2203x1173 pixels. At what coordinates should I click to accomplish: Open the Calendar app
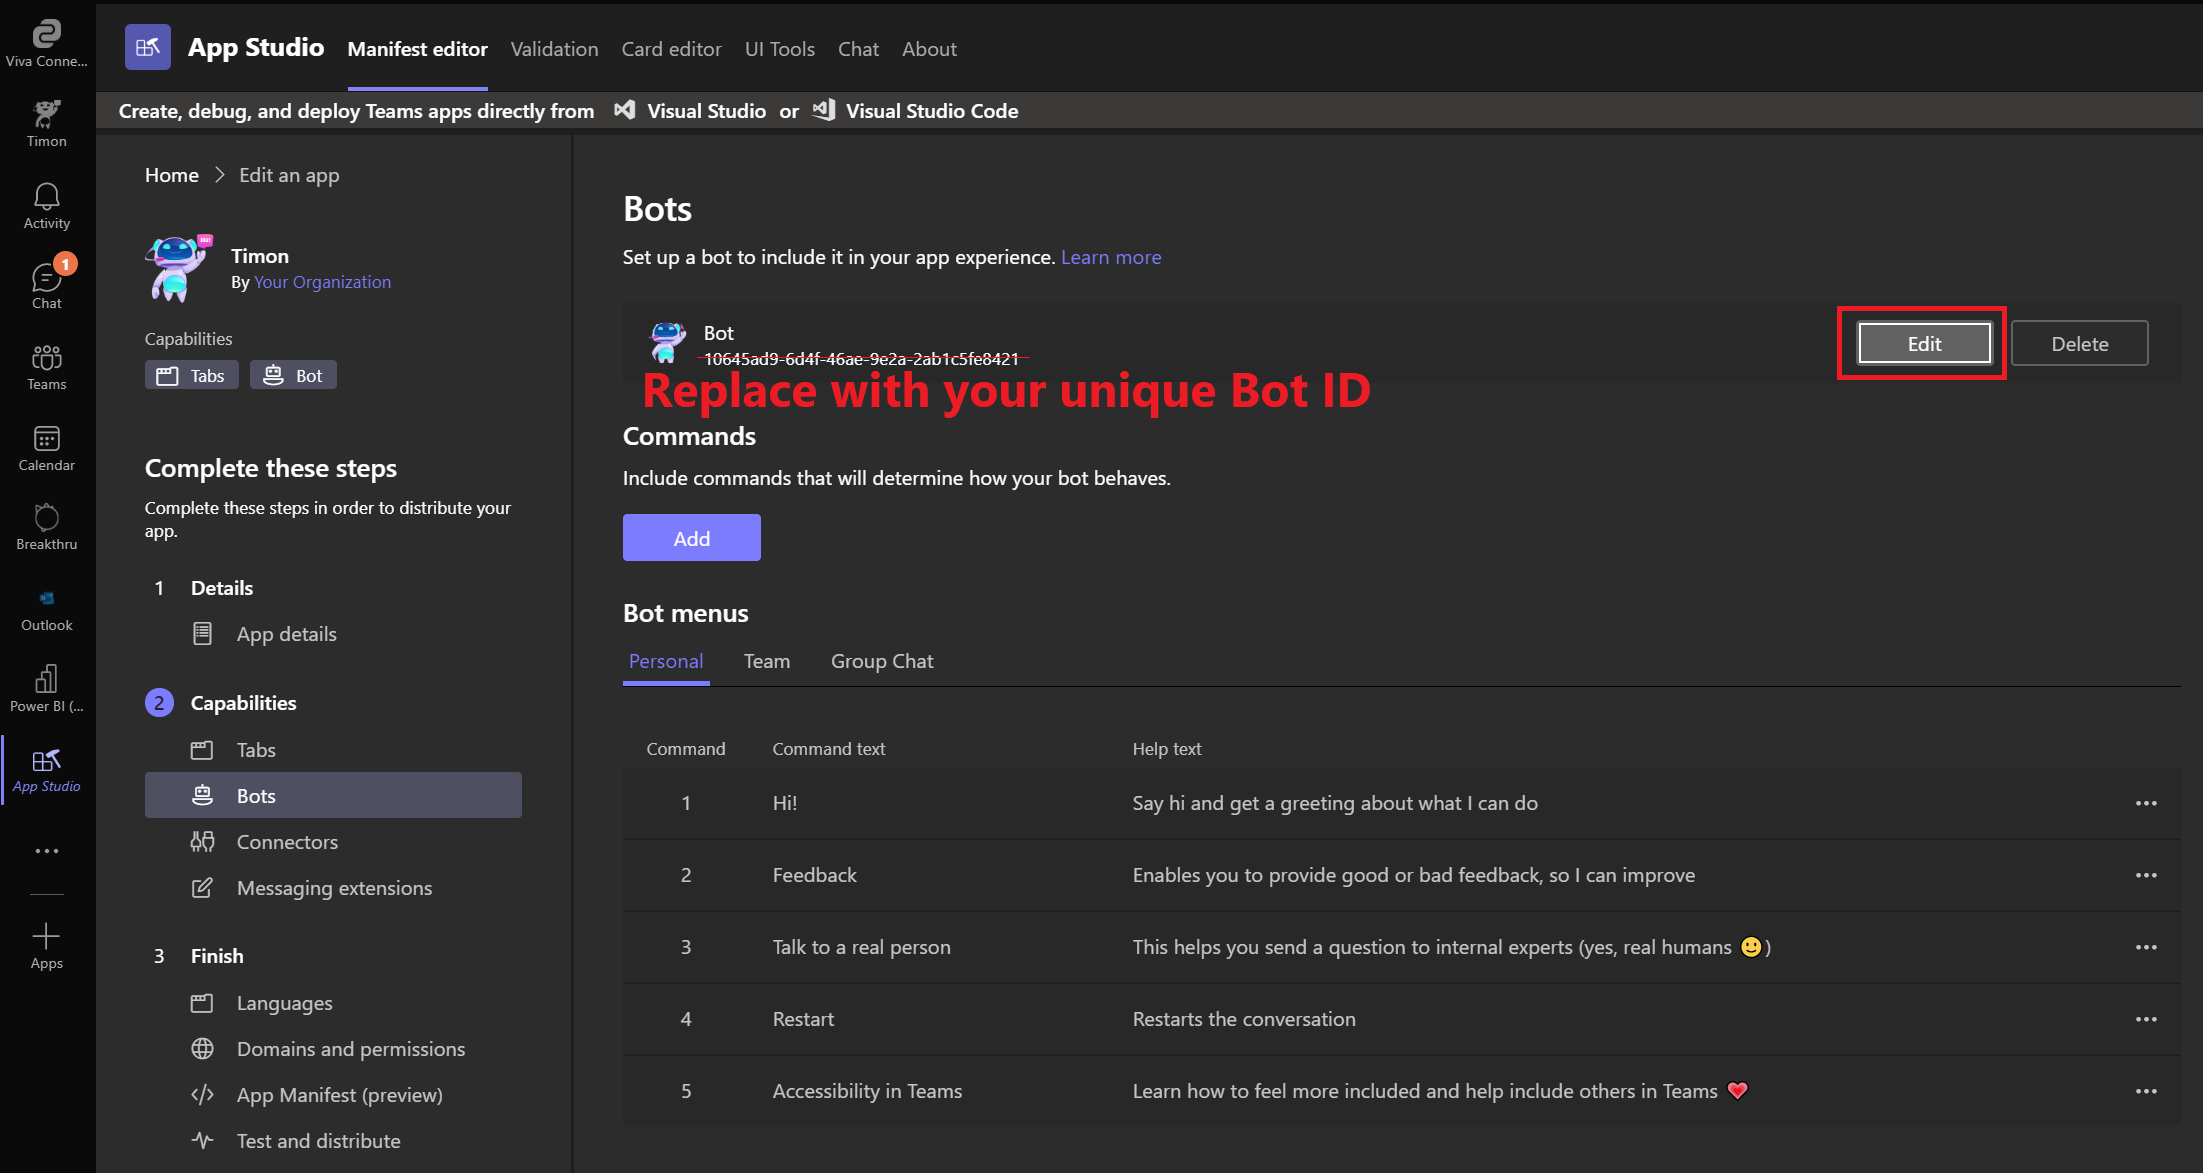[47, 448]
